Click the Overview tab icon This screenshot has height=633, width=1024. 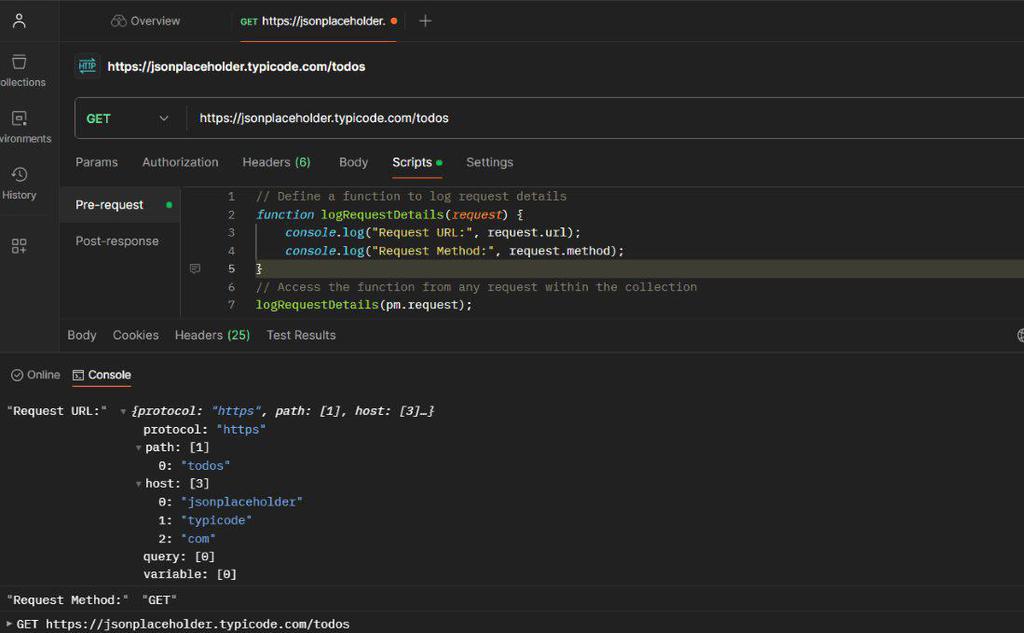[118, 21]
